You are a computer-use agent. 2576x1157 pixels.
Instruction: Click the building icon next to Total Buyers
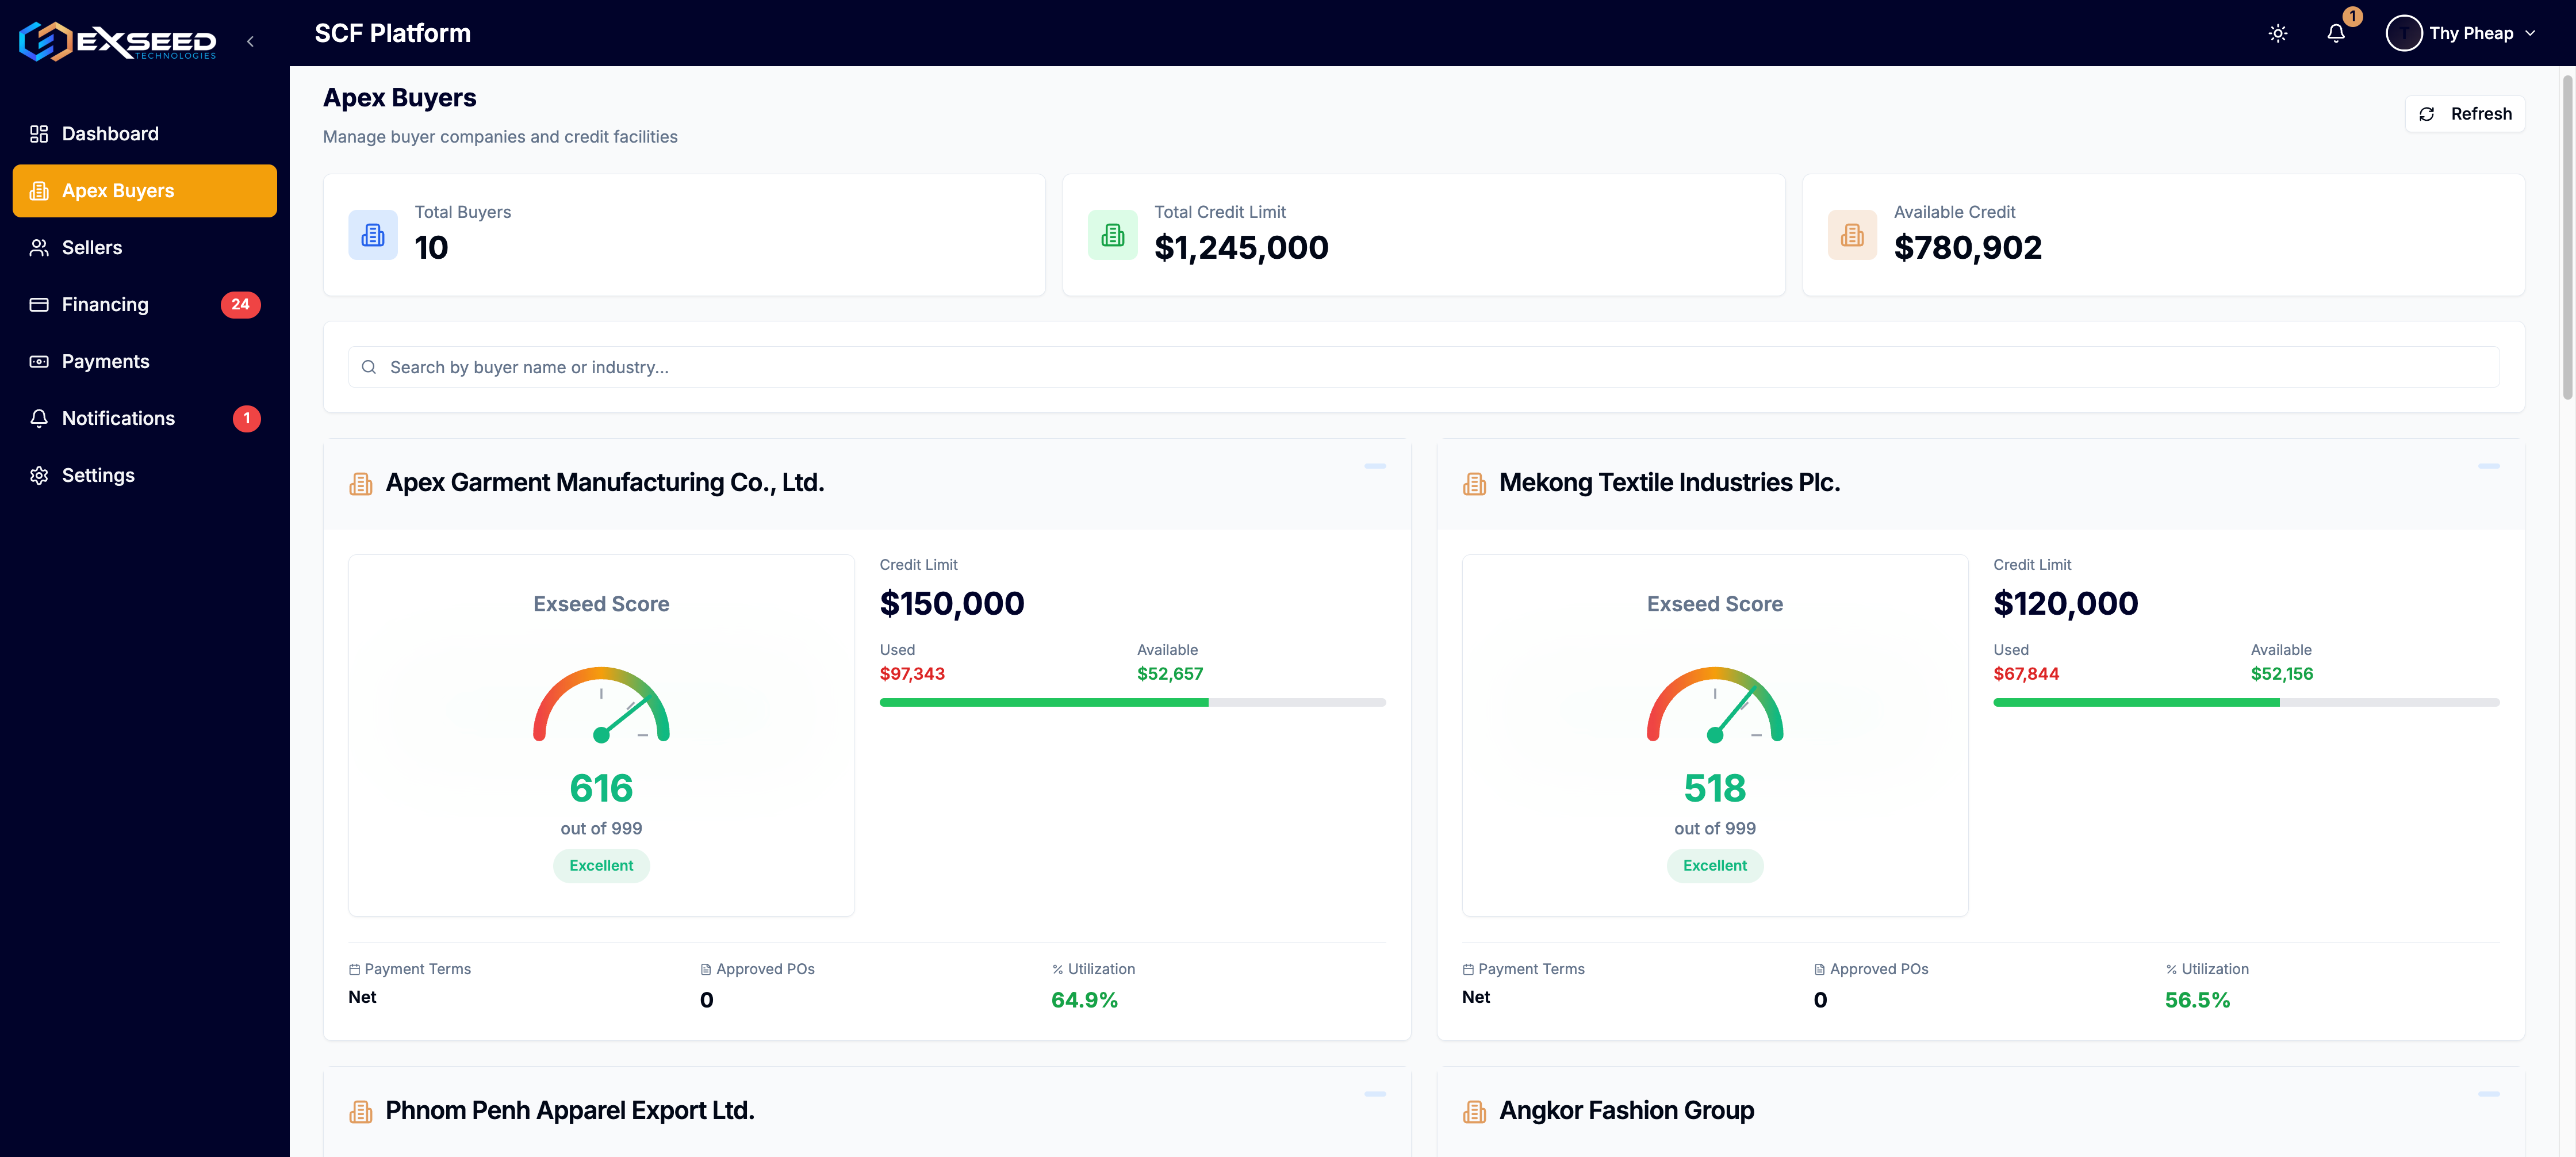[x=372, y=234]
